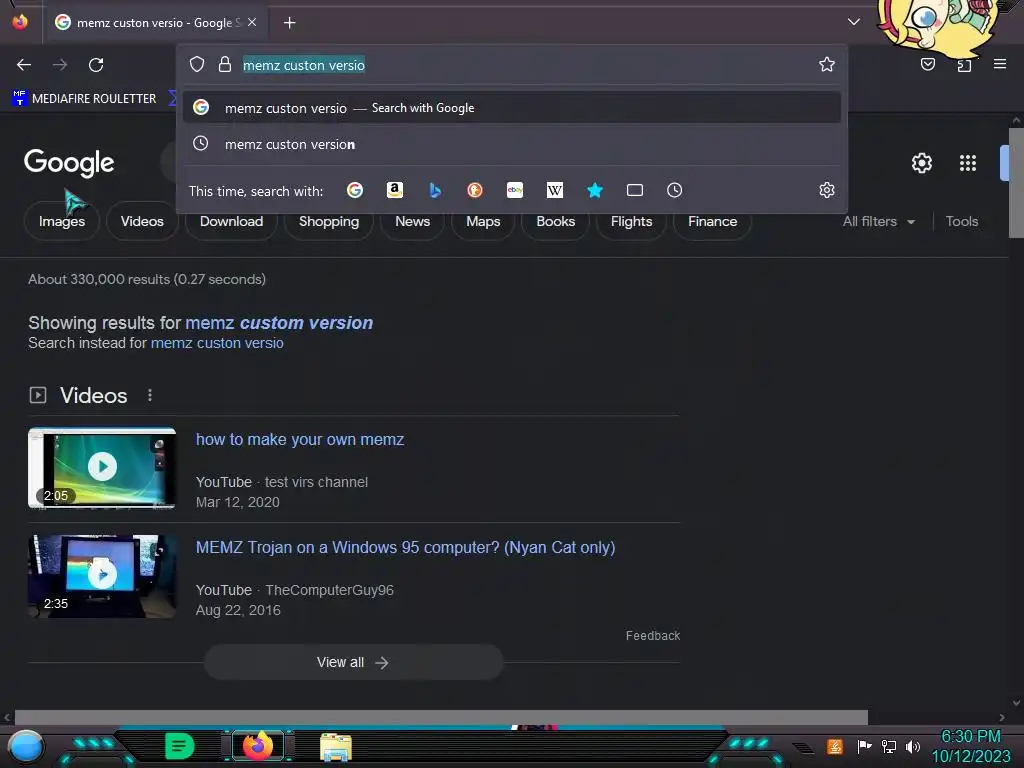The height and width of the screenshot is (768, 1024).
Task: Search history using the clock icon
Action: pyautogui.click(x=675, y=190)
